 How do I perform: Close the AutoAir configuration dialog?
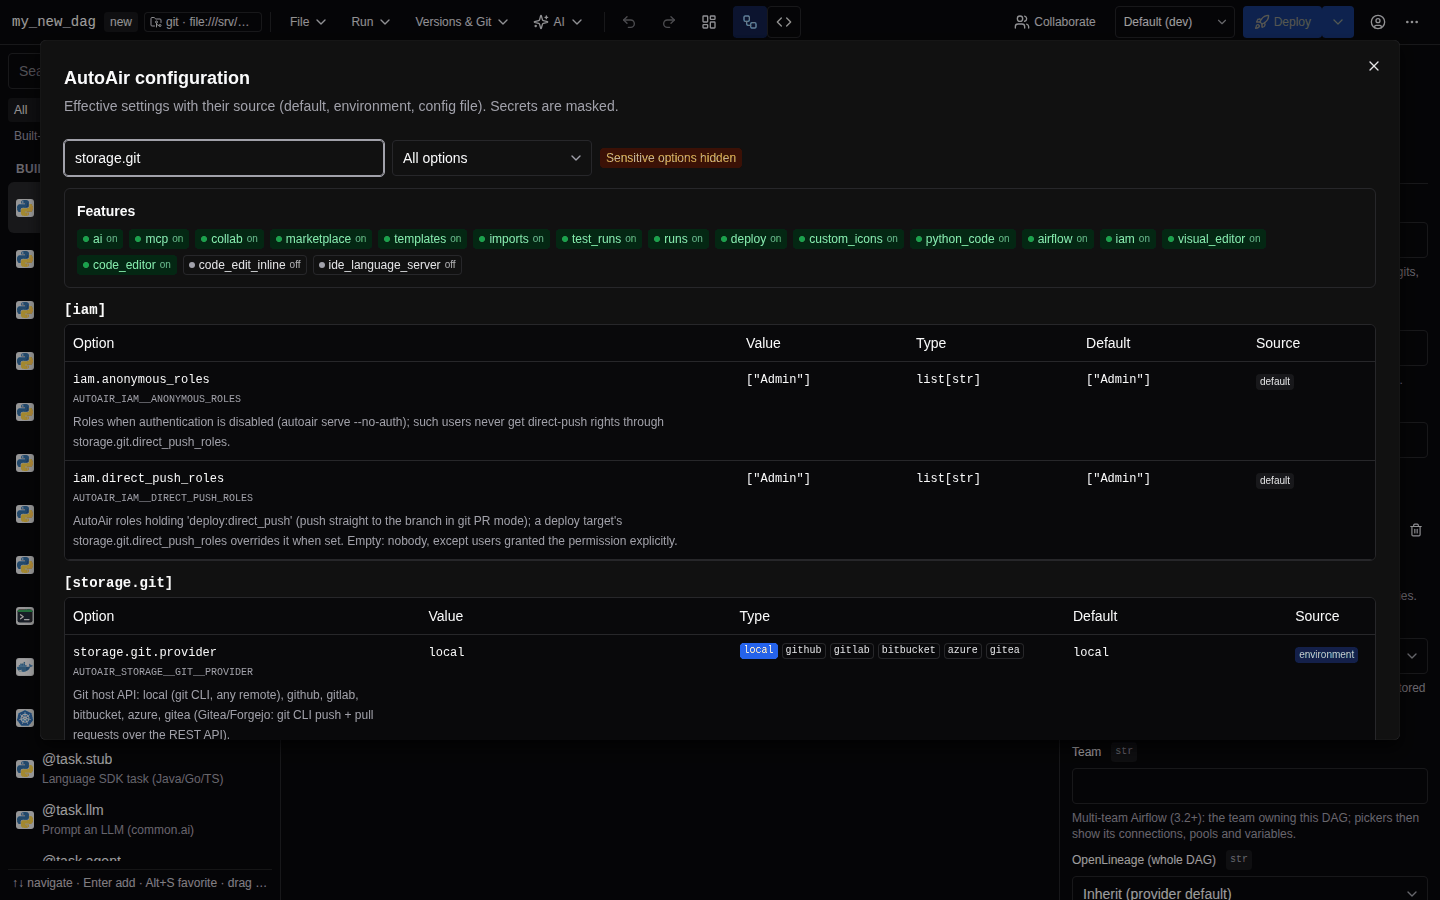[1374, 66]
